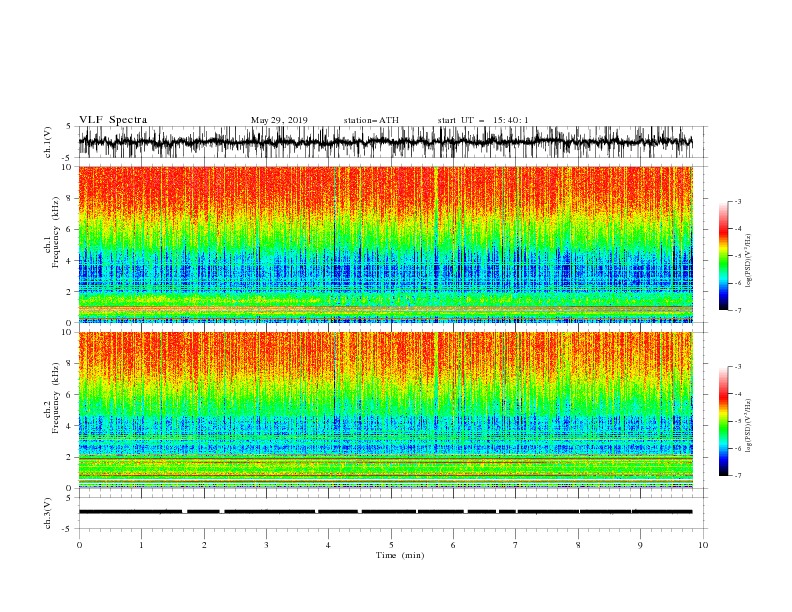
Task: Click the "-3" tick on ch.1 colorbar
Action: (x=738, y=201)
